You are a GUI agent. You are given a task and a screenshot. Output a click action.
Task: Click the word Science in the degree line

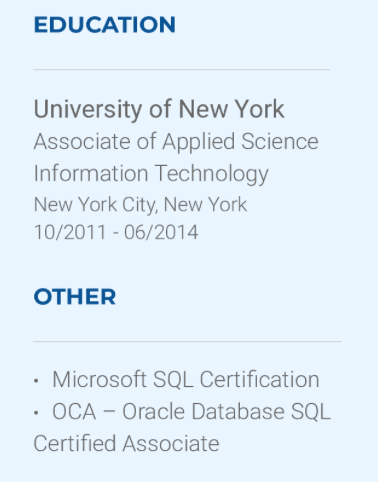[x=280, y=142]
